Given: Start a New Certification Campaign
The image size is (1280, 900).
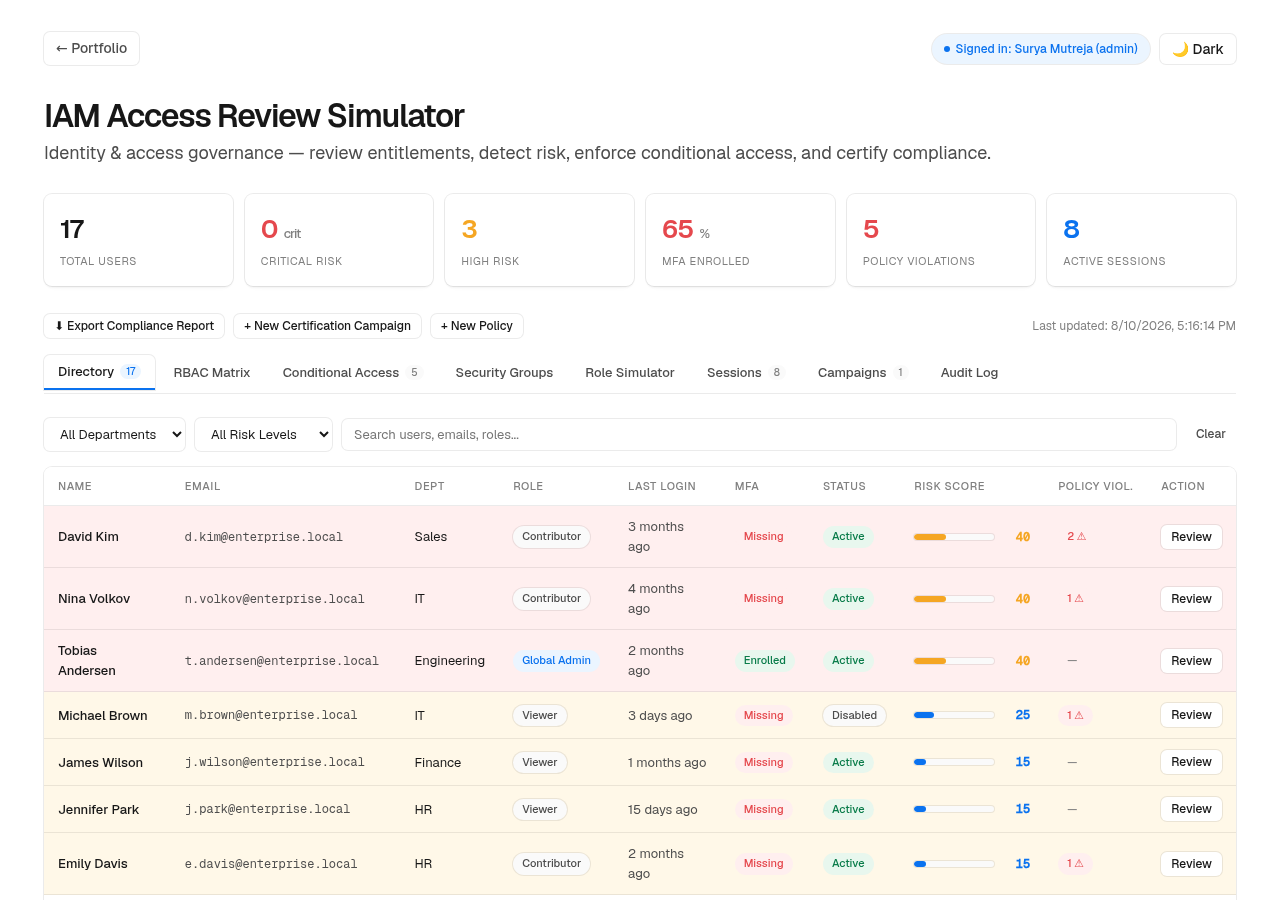Looking at the screenshot, I should pos(327,326).
